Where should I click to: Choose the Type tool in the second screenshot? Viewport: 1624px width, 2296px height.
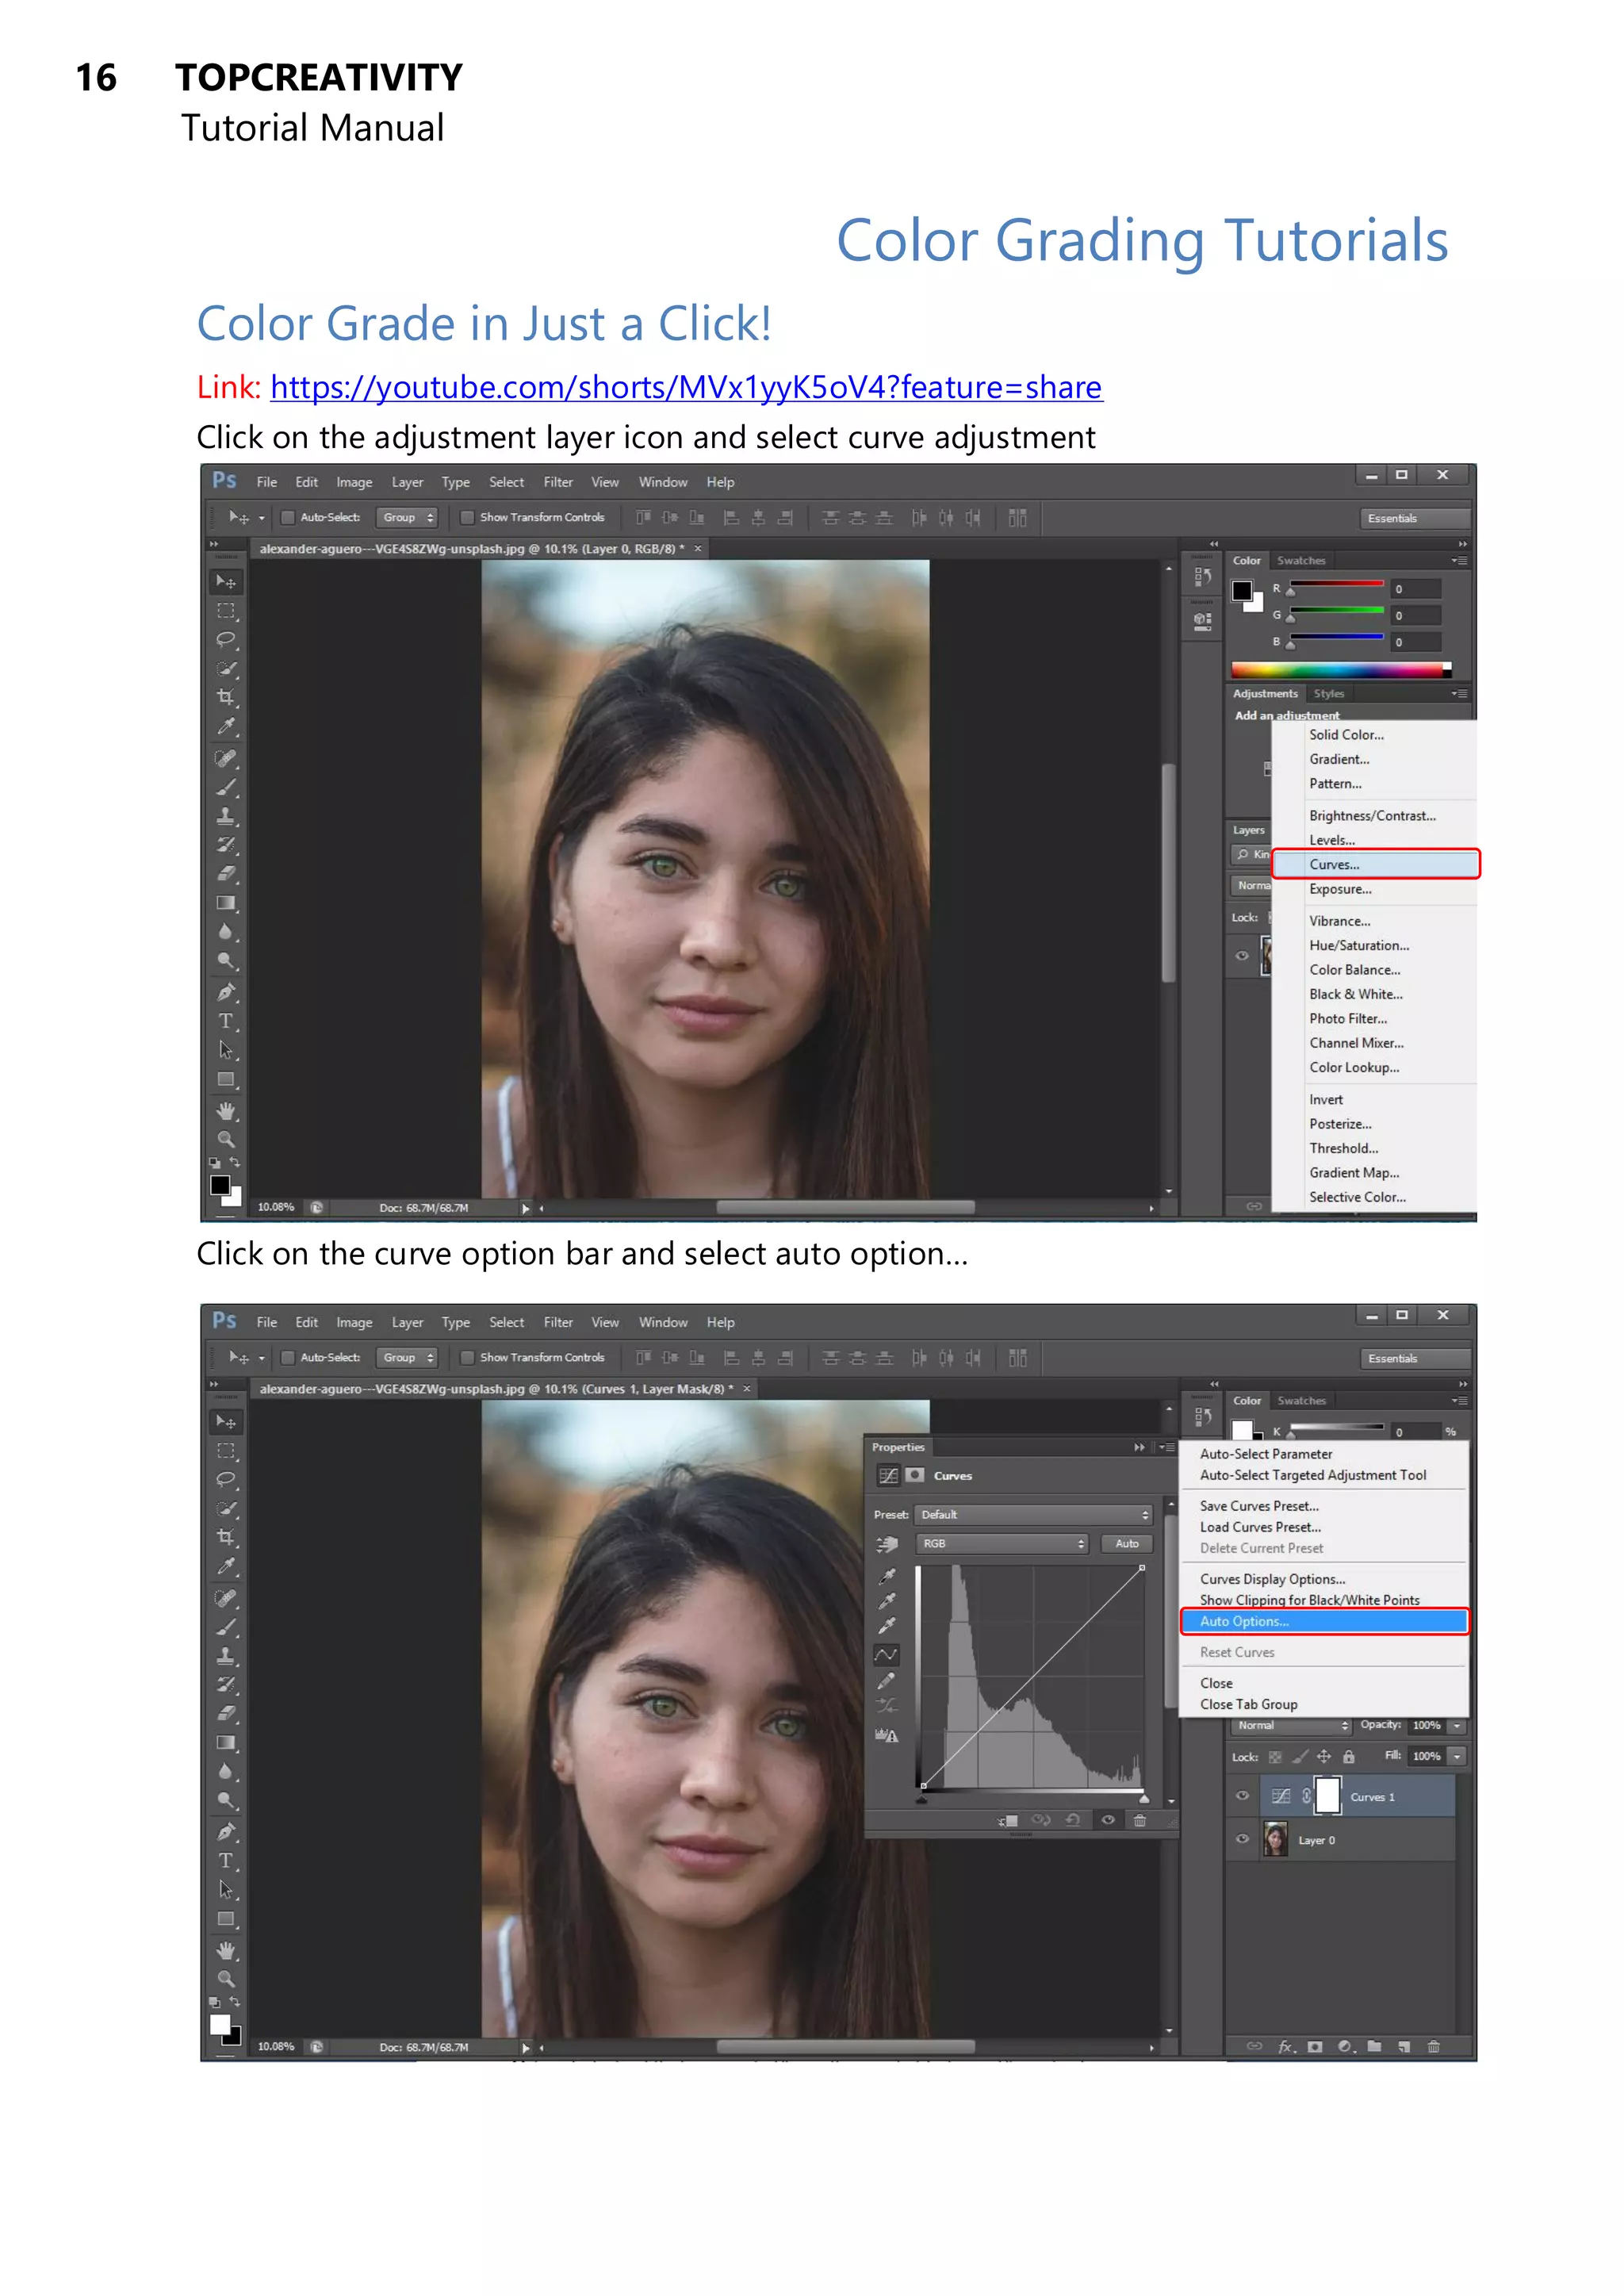pos(226,1861)
